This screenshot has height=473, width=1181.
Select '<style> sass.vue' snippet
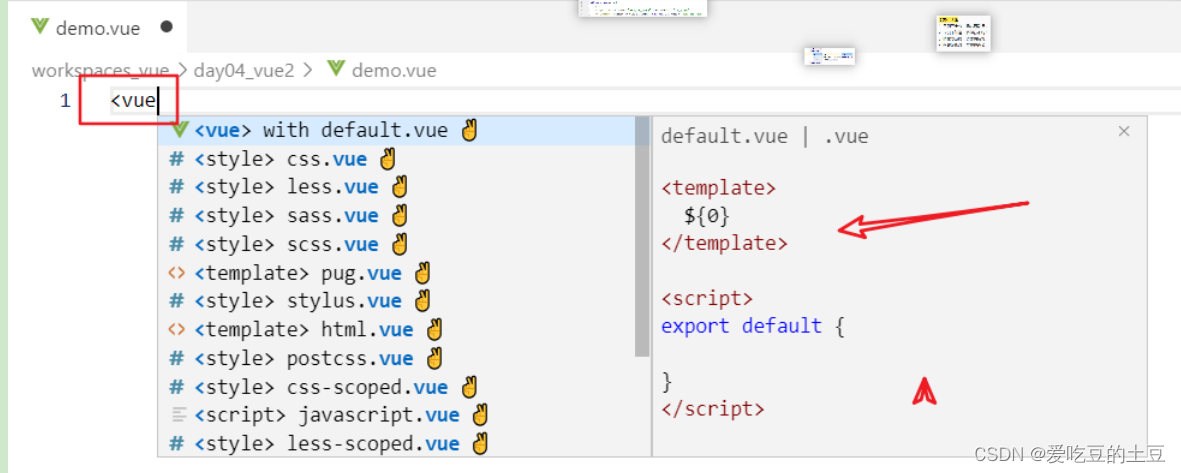[x=286, y=216]
